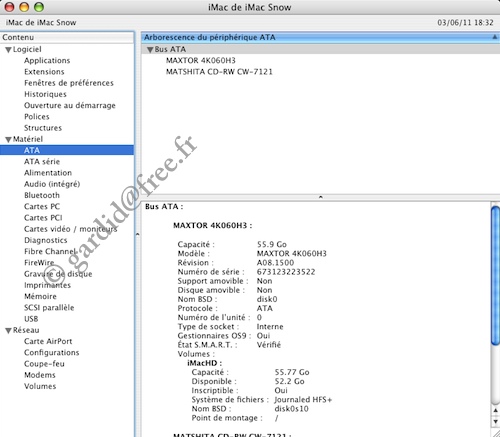This screenshot has width=500, height=437.
Task: Click the green zoom window button
Action: [39, 7]
